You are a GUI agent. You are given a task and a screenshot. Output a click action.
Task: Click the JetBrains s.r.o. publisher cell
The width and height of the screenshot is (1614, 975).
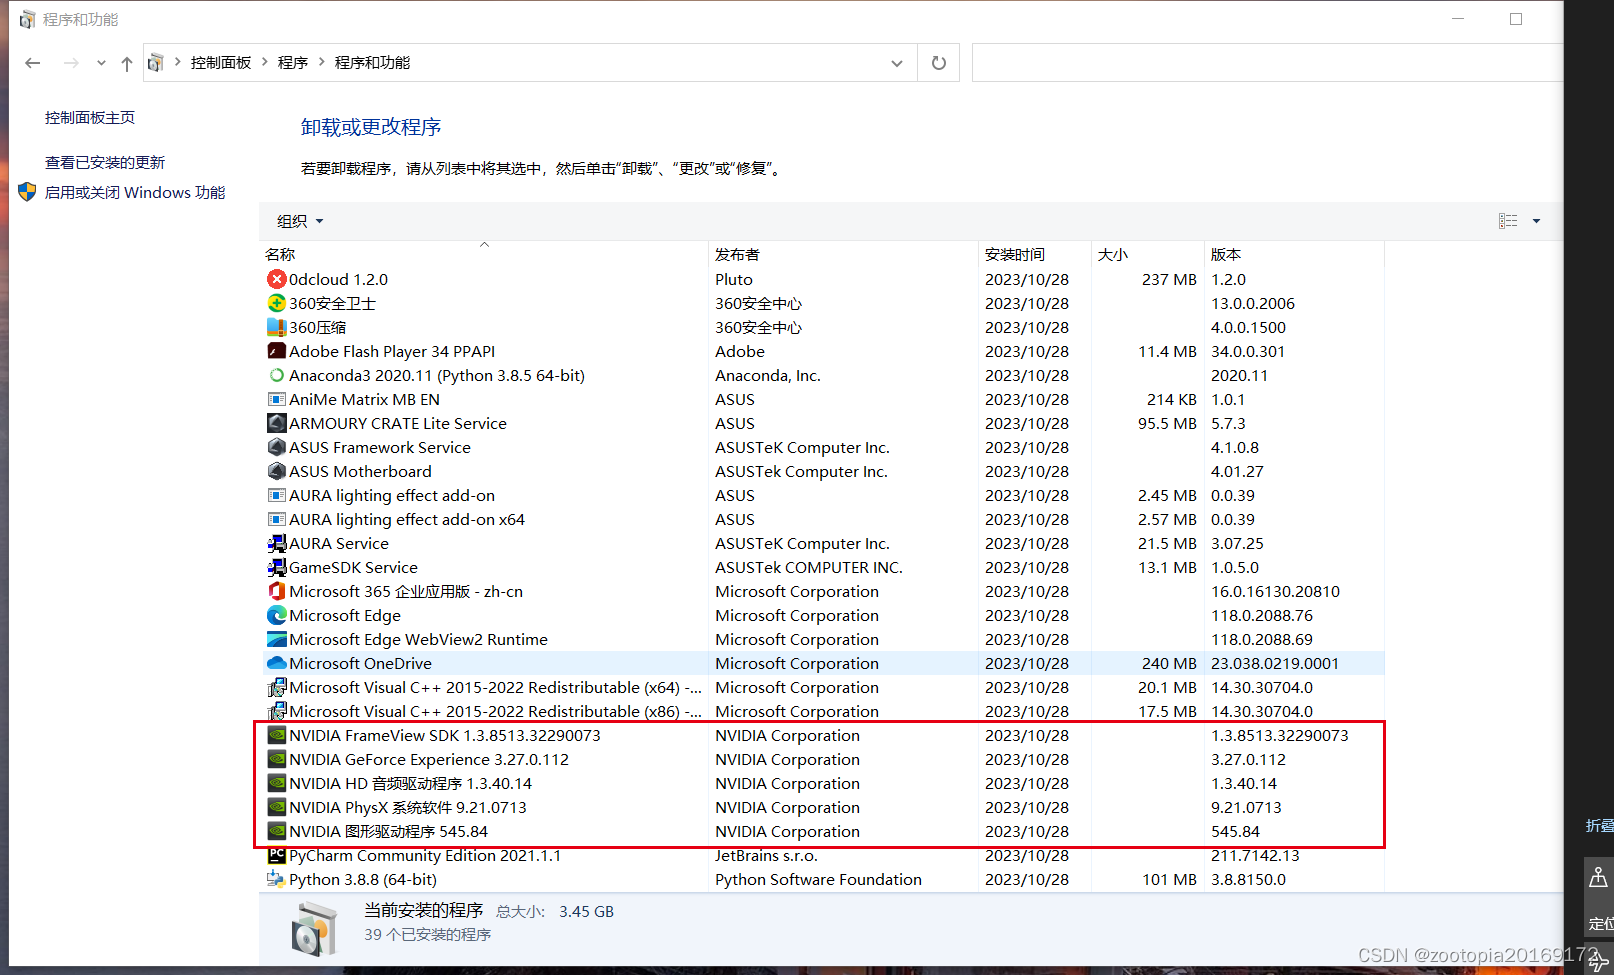(766, 855)
